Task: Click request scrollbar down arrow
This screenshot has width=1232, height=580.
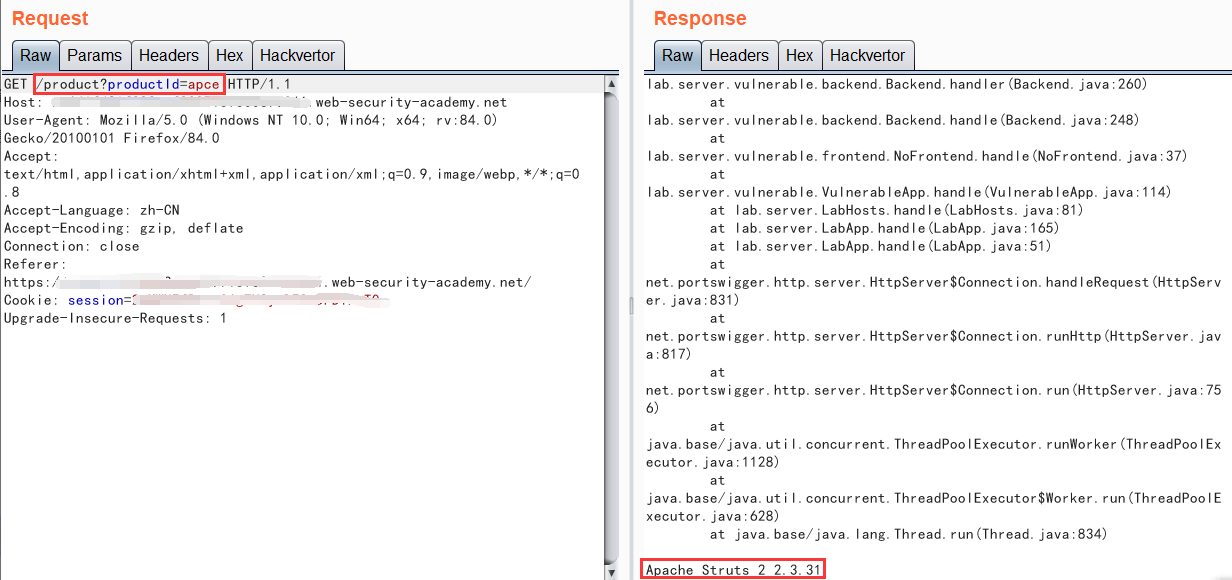Action: coord(612,572)
